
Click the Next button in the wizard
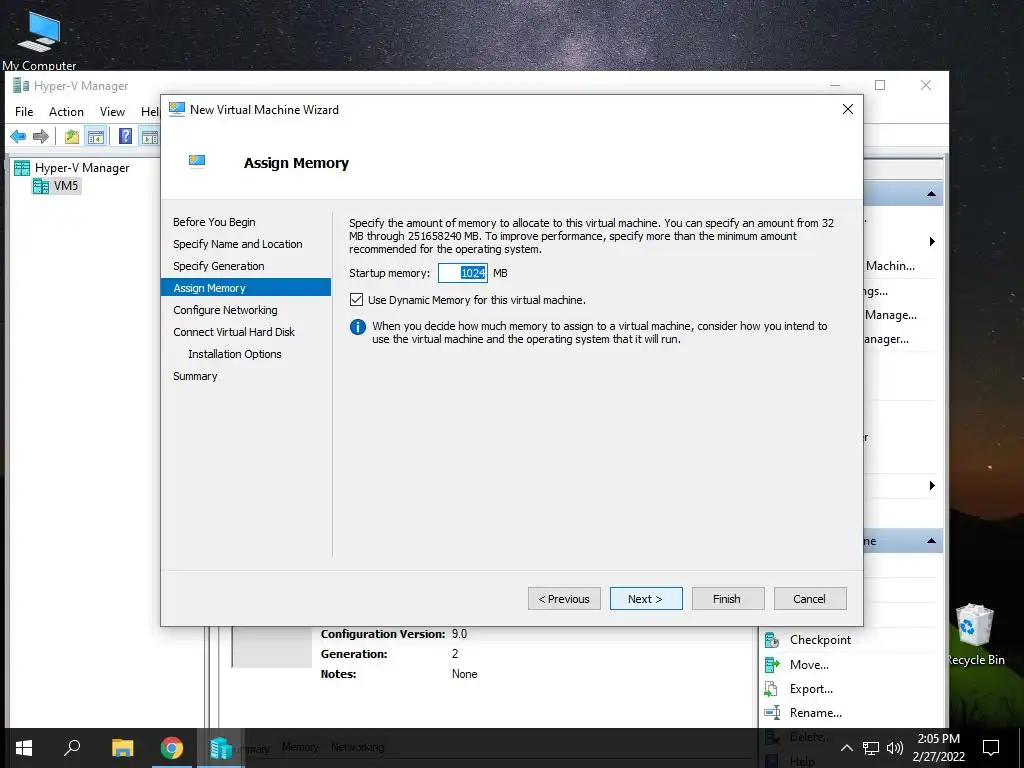pos(646,599)
